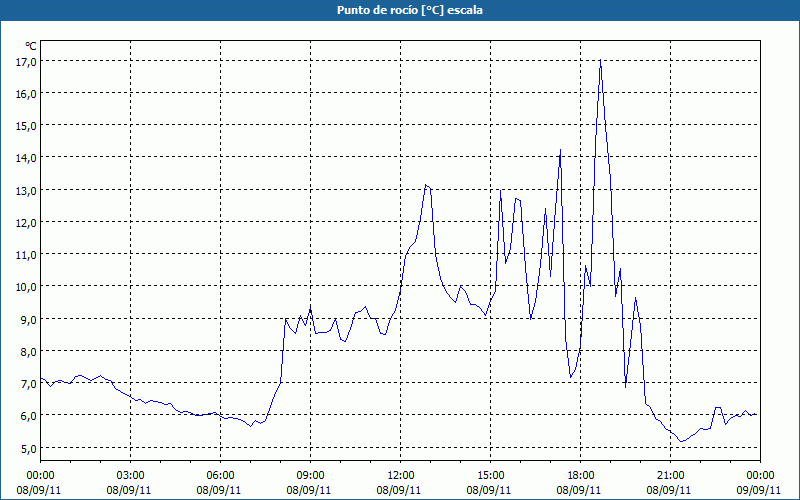This screenshot has height=500, width=800.
Task: Click the 5,0 y-axis value
Action: [28, 449]
